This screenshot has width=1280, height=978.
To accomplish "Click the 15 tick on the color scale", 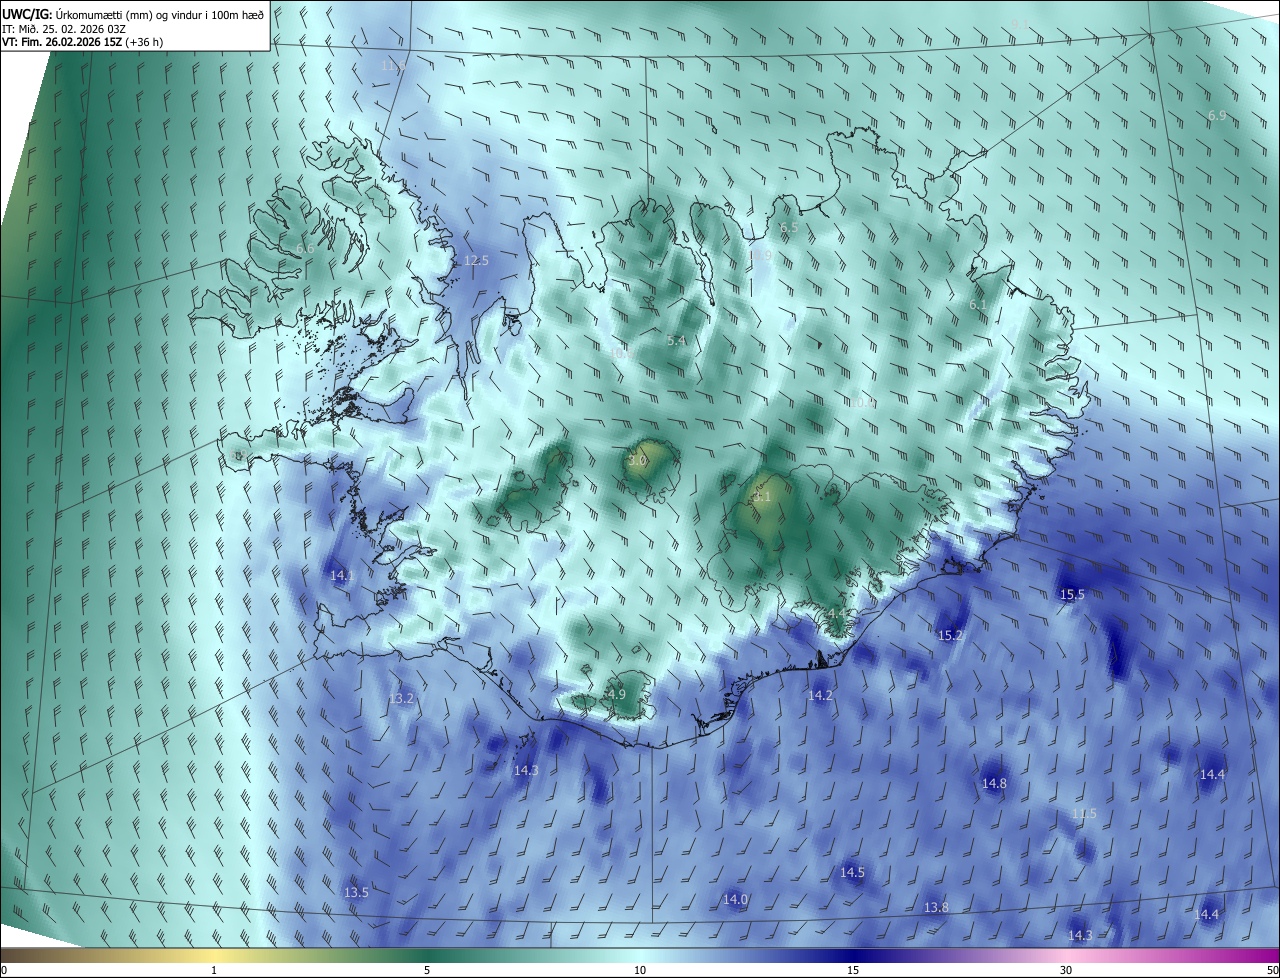I will (x=853, y=970).
